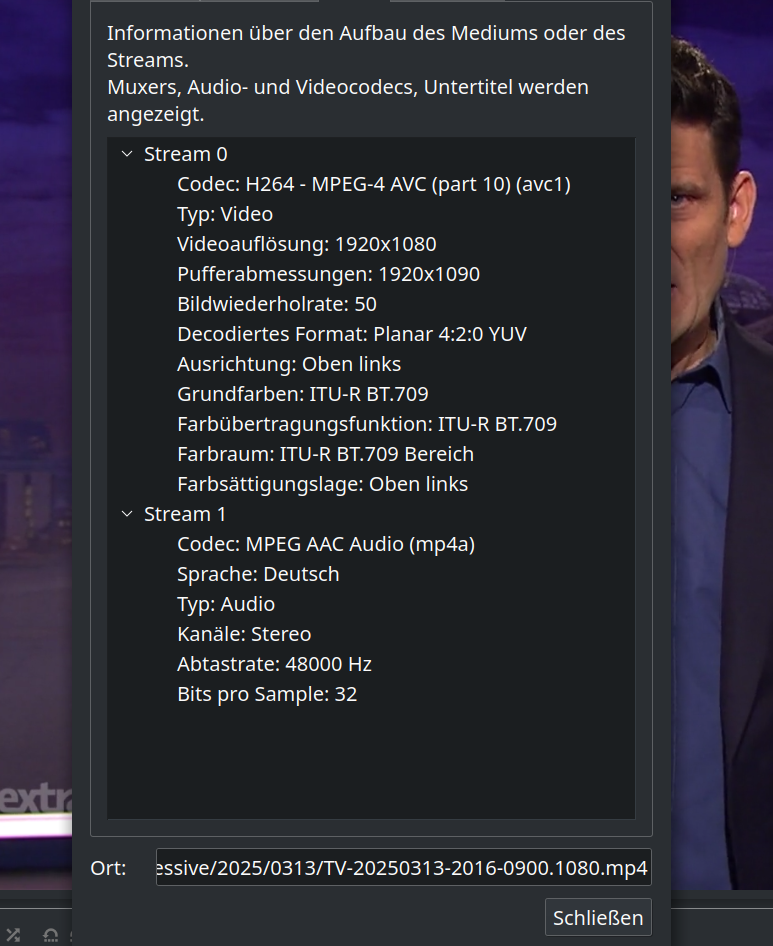This screenshot has height=946, width=773.
Task: Select the Grundfarben ITU-R BT.709 row
Action: click(x=302, y=394)
